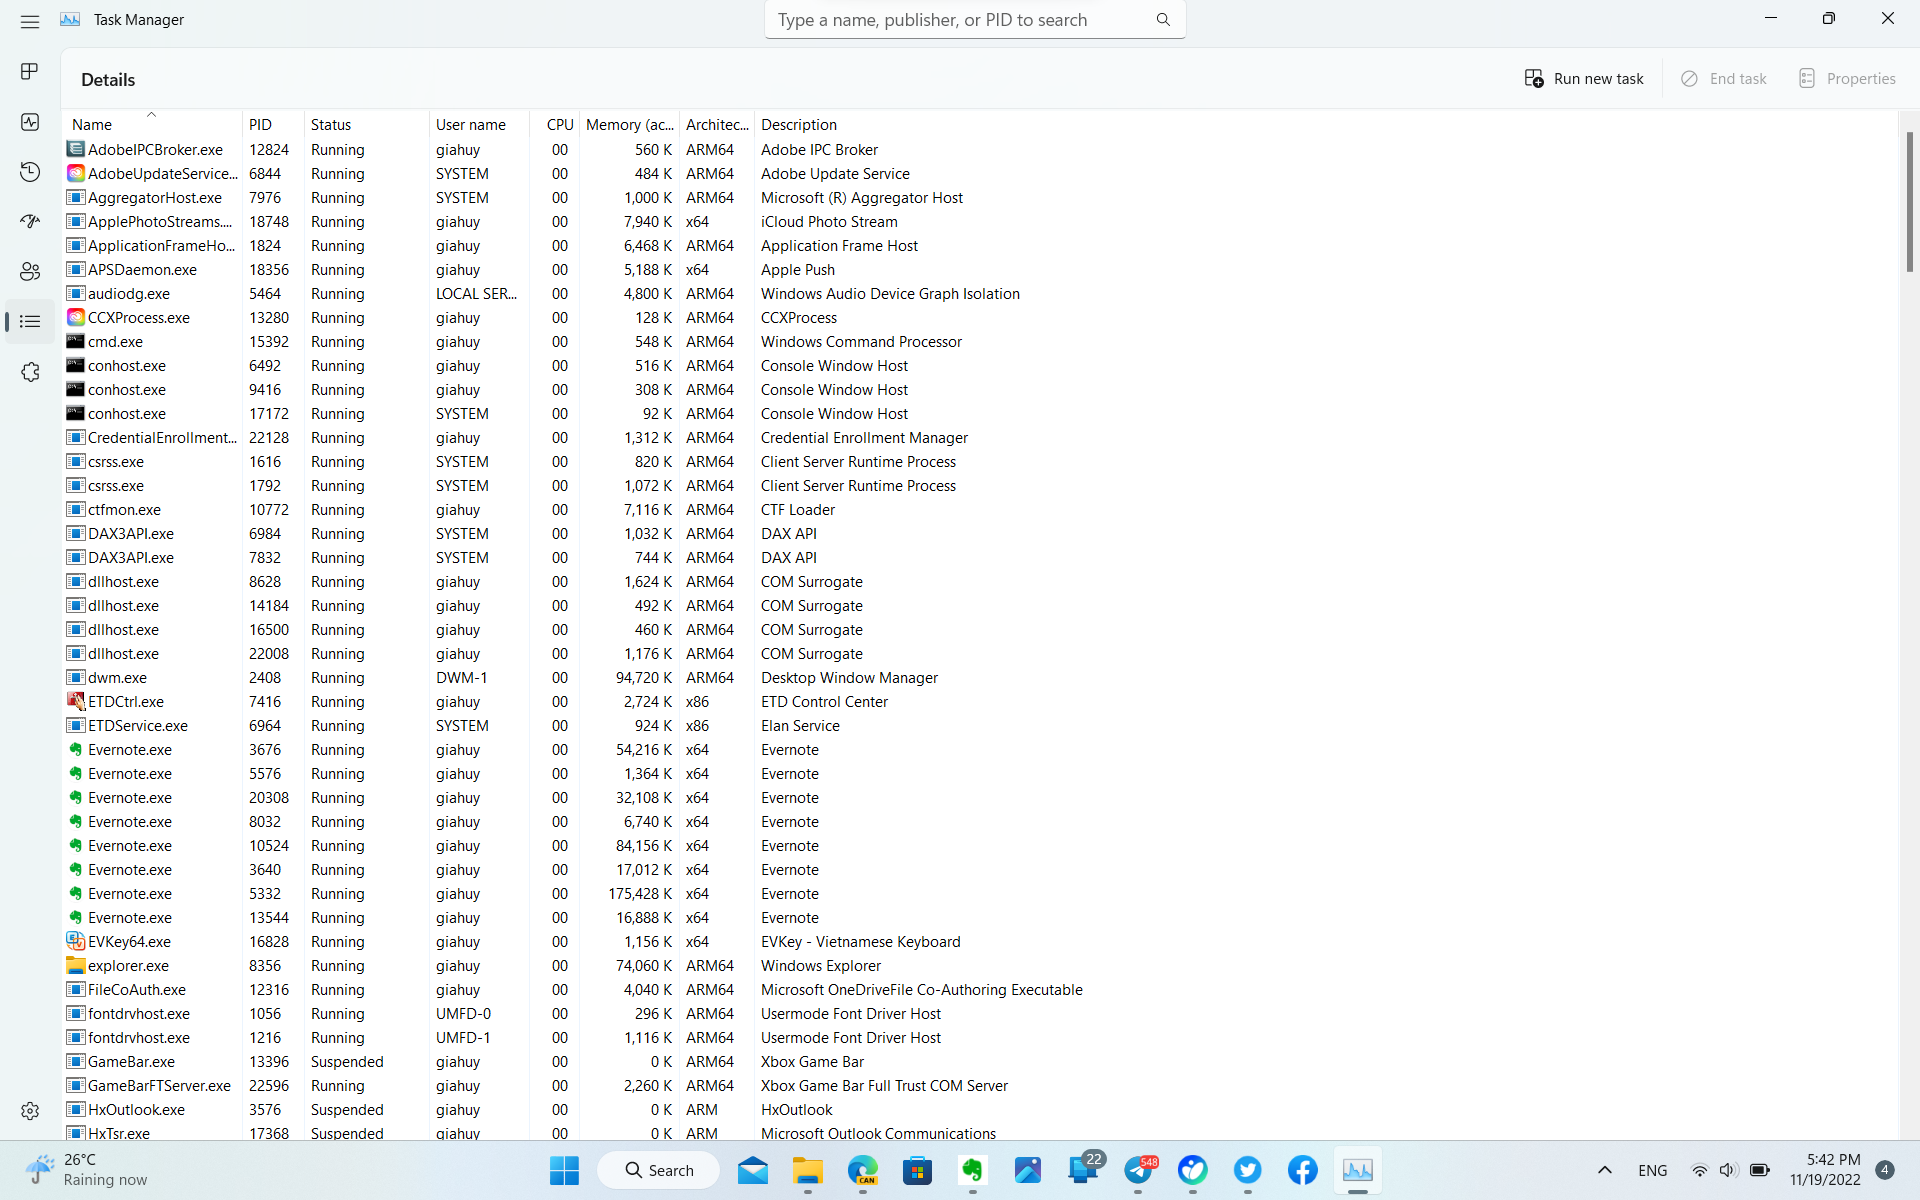
Task: Open App history page in sidebar
Action: click(30, 172)
